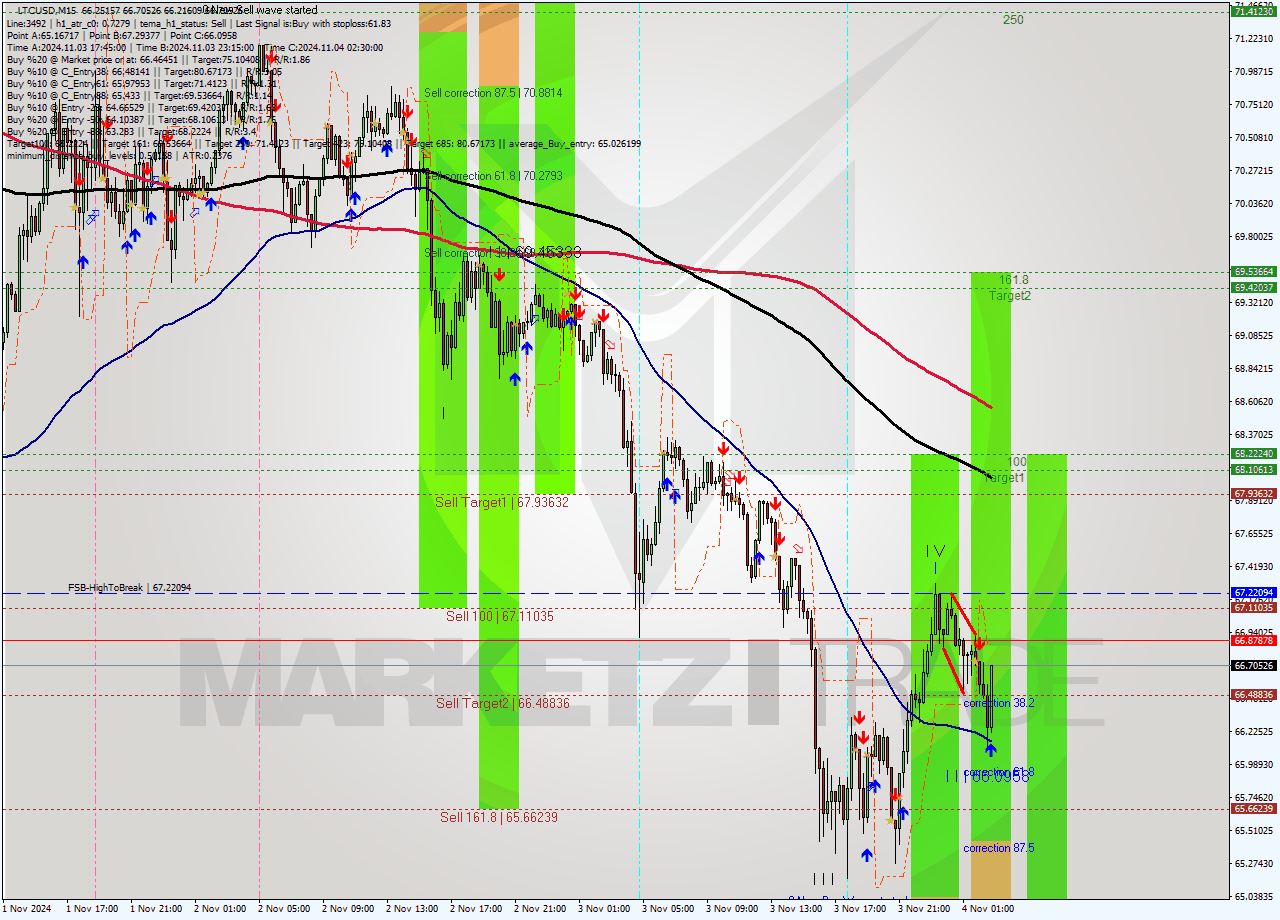Select the 'FSB-HighToBreak | 67.22094' line label
Viewport: 1280px width, 920px height.
[x=129, y=588]
